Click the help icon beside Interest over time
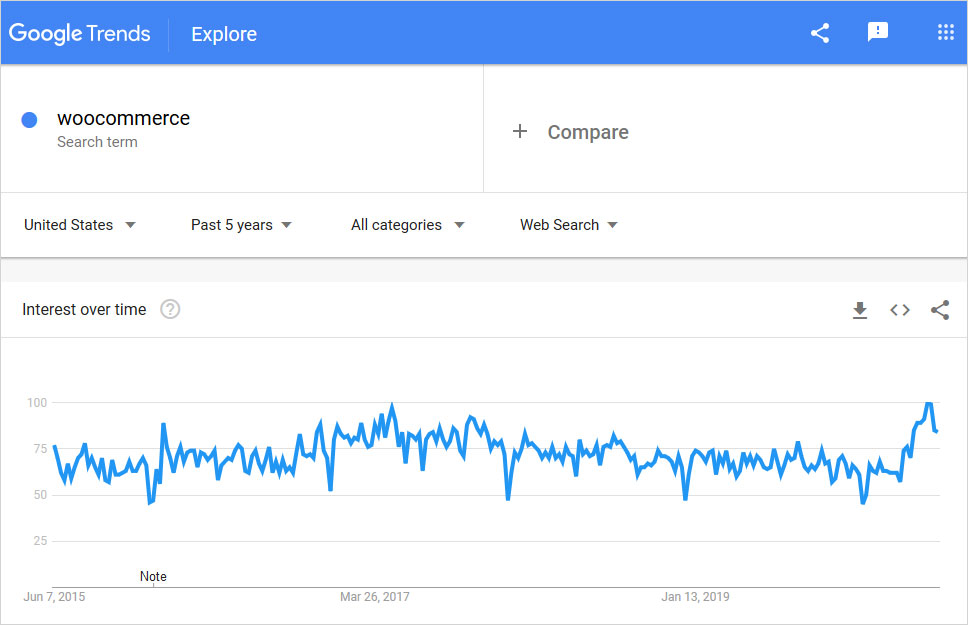The image size is (968, 625). 170,310
